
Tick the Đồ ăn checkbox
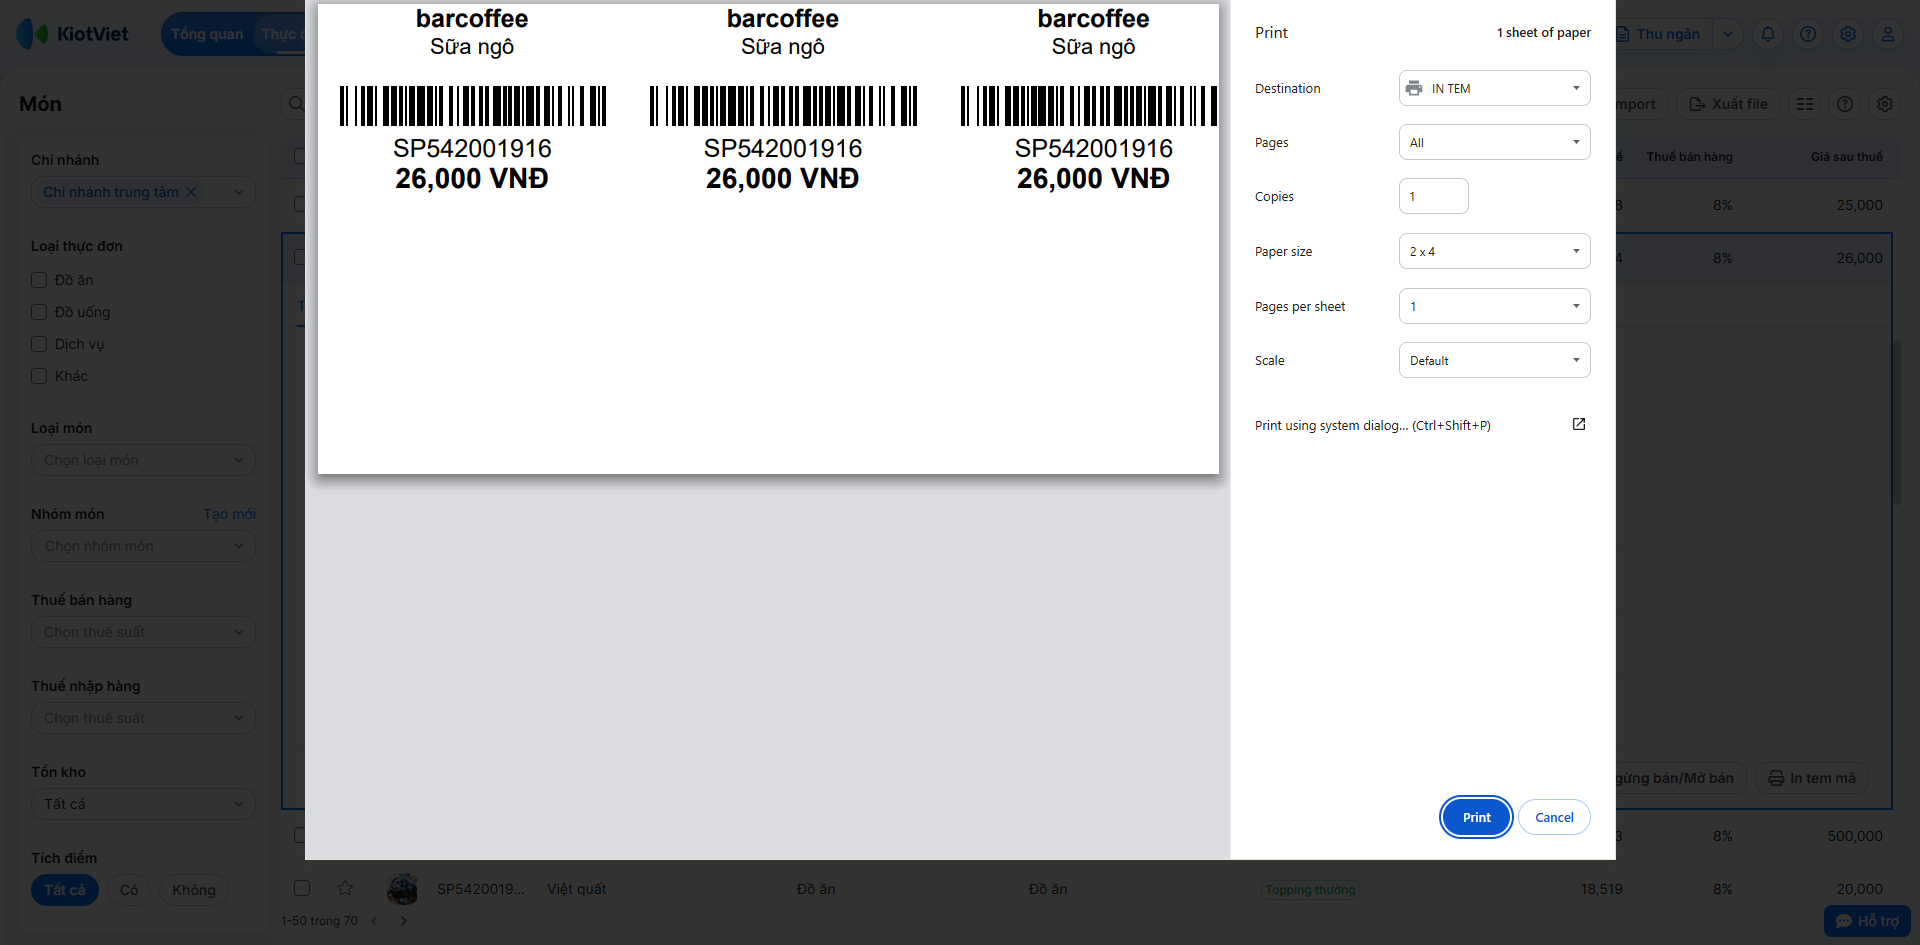39,280
